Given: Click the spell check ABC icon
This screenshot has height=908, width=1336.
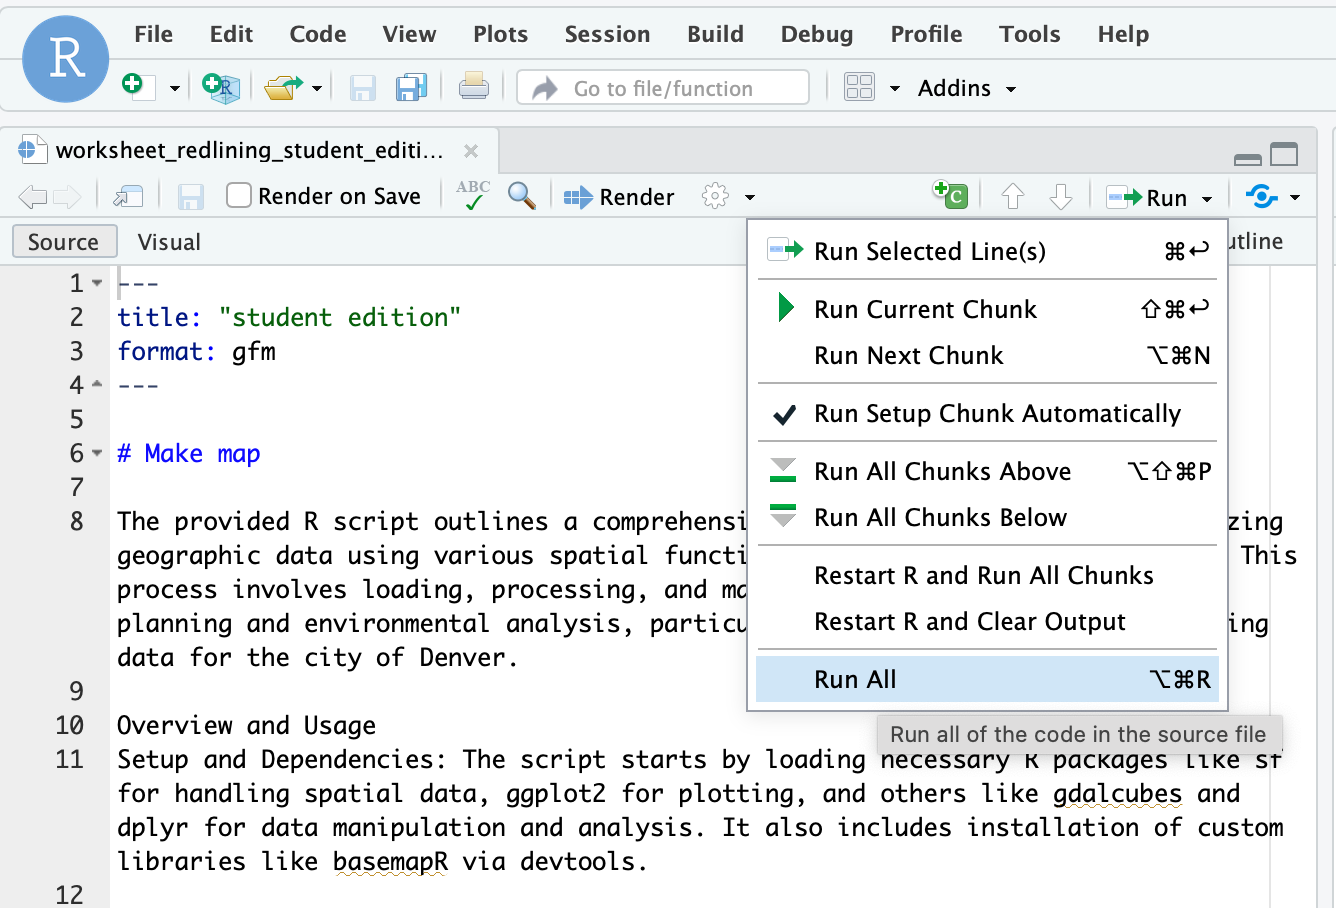Looking at the screenshot, I should pyautogui.click(x=472, y=195).
